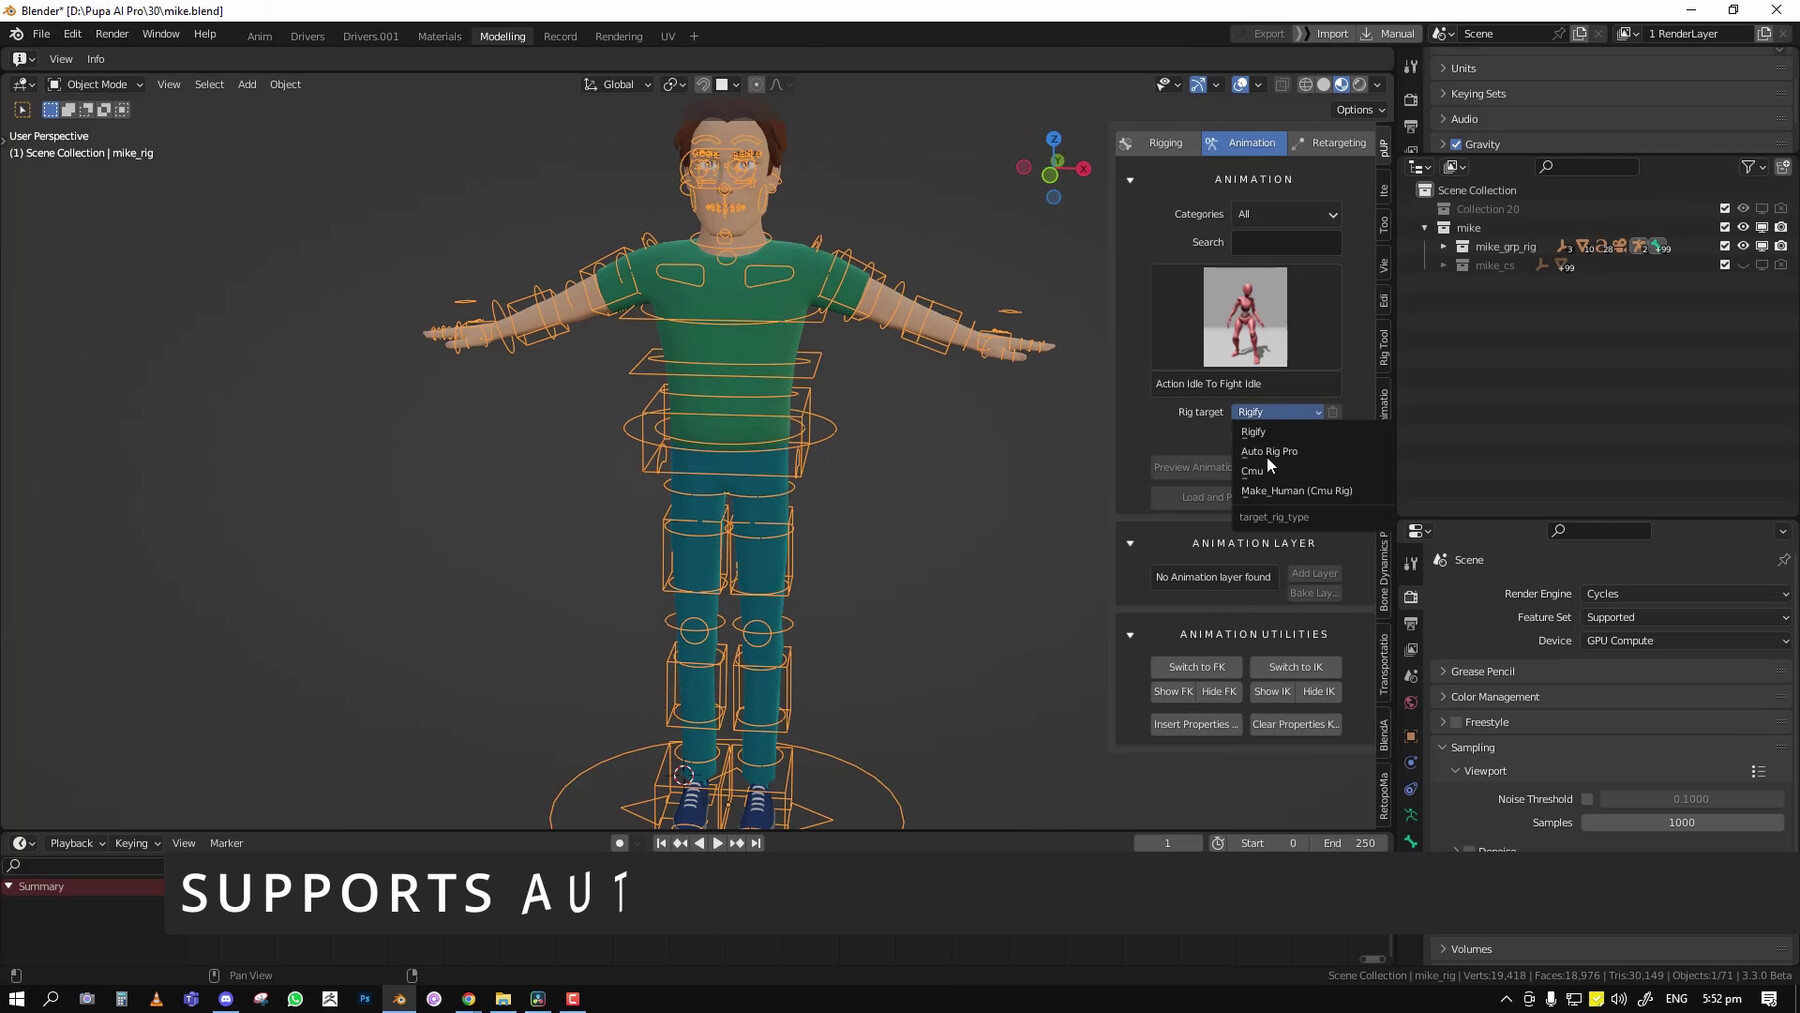Screen dimensions: 1800x1013
Task: Open the World properties tab icon
Action: pos(1411,703)
